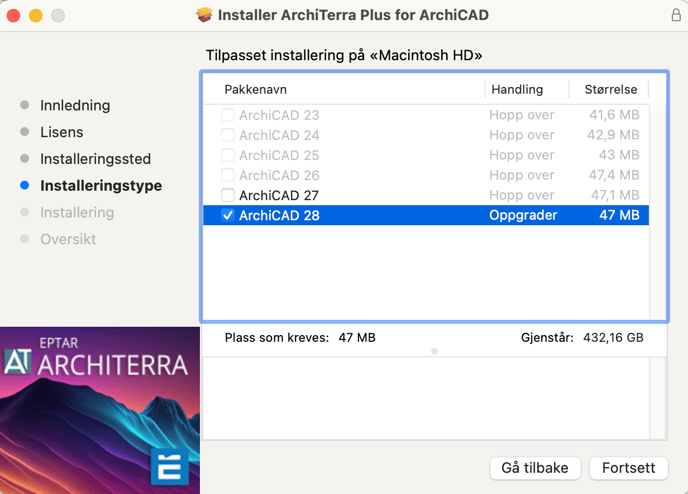Click the AT ArchiTerra logo badge
The height and width of the screenshot is (494, 688).
pos(18,362)
